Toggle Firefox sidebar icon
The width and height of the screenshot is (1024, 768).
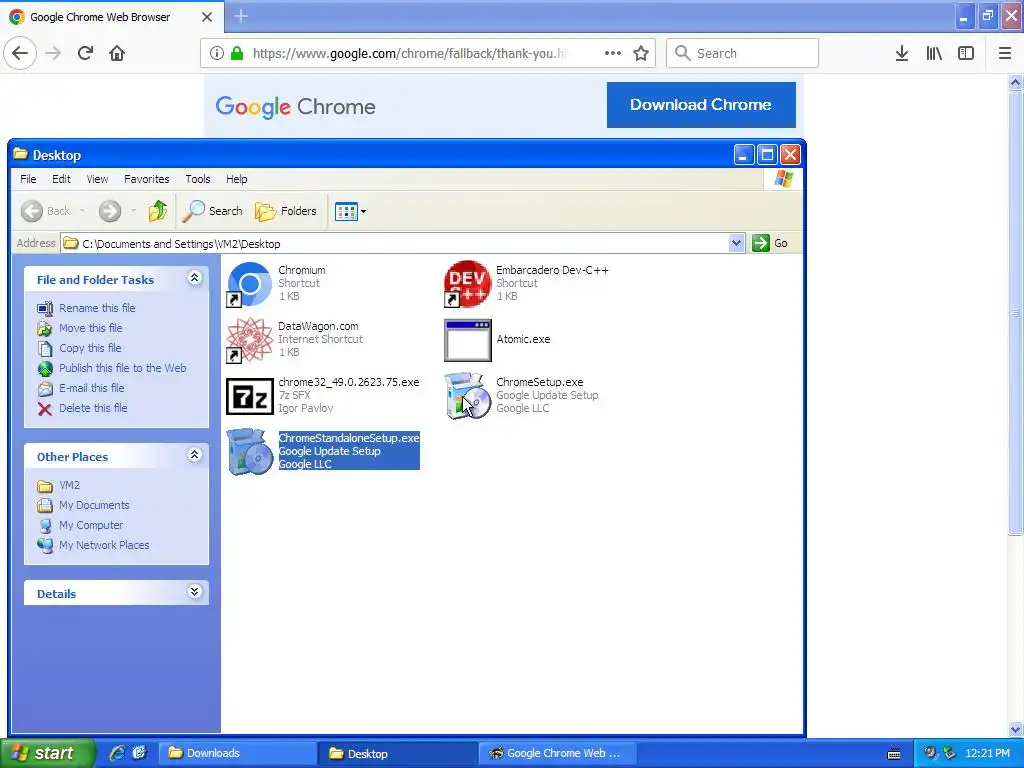(x=966, y=53)
